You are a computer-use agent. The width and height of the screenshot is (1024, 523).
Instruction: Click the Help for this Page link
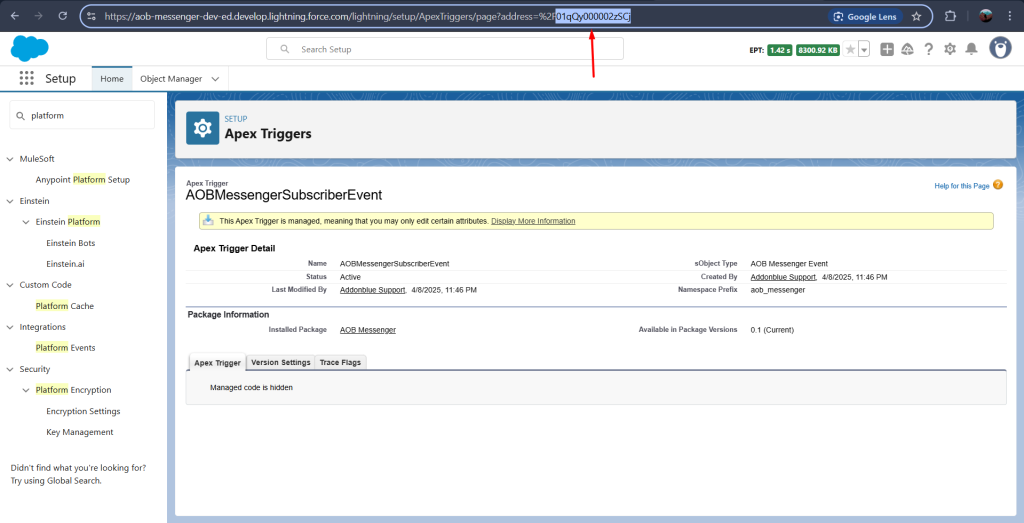[962, 186]
